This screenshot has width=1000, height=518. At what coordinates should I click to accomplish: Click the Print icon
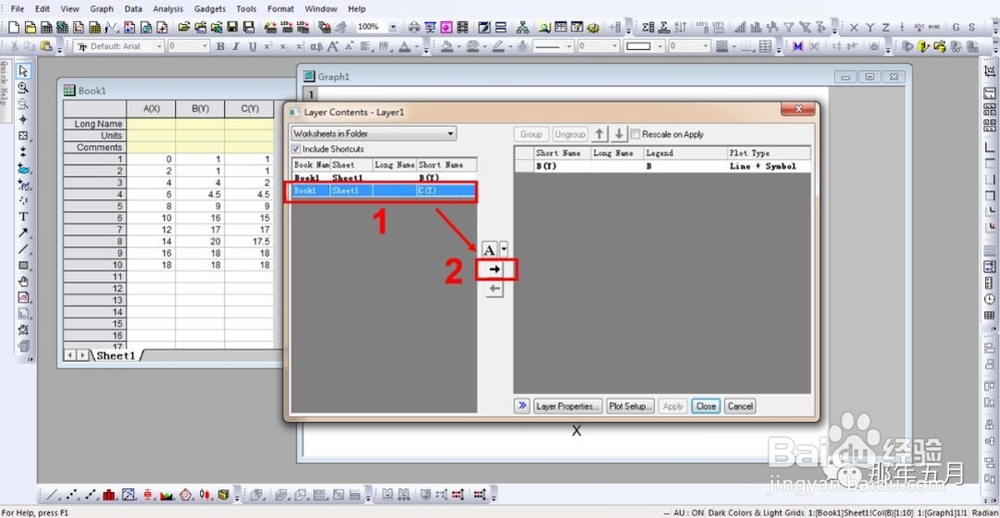click(x=414, y=27)
